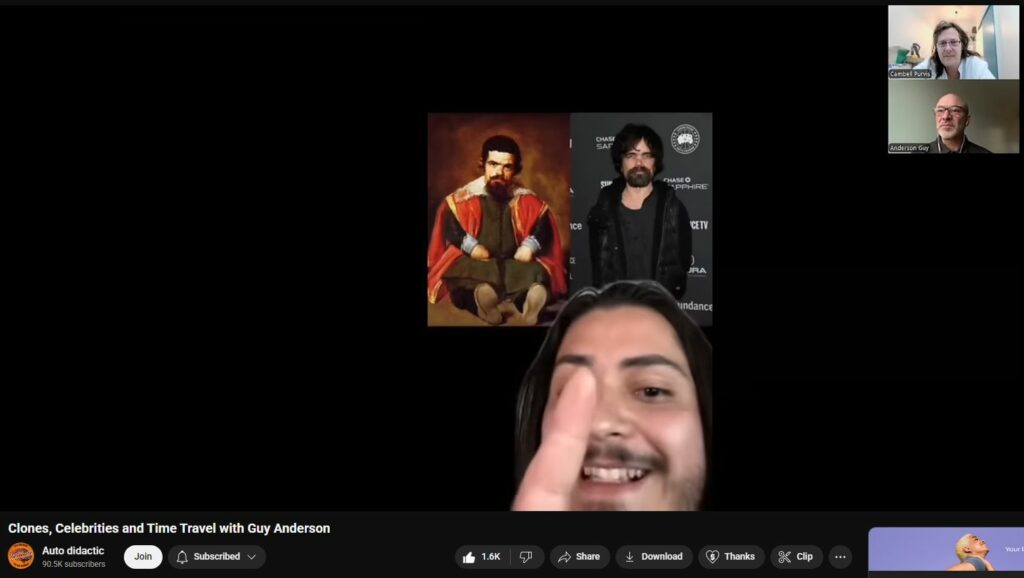Click the red carpet photo in the video
The width and height of the screenshot is (1024, 578).
[x=641, y=202]
